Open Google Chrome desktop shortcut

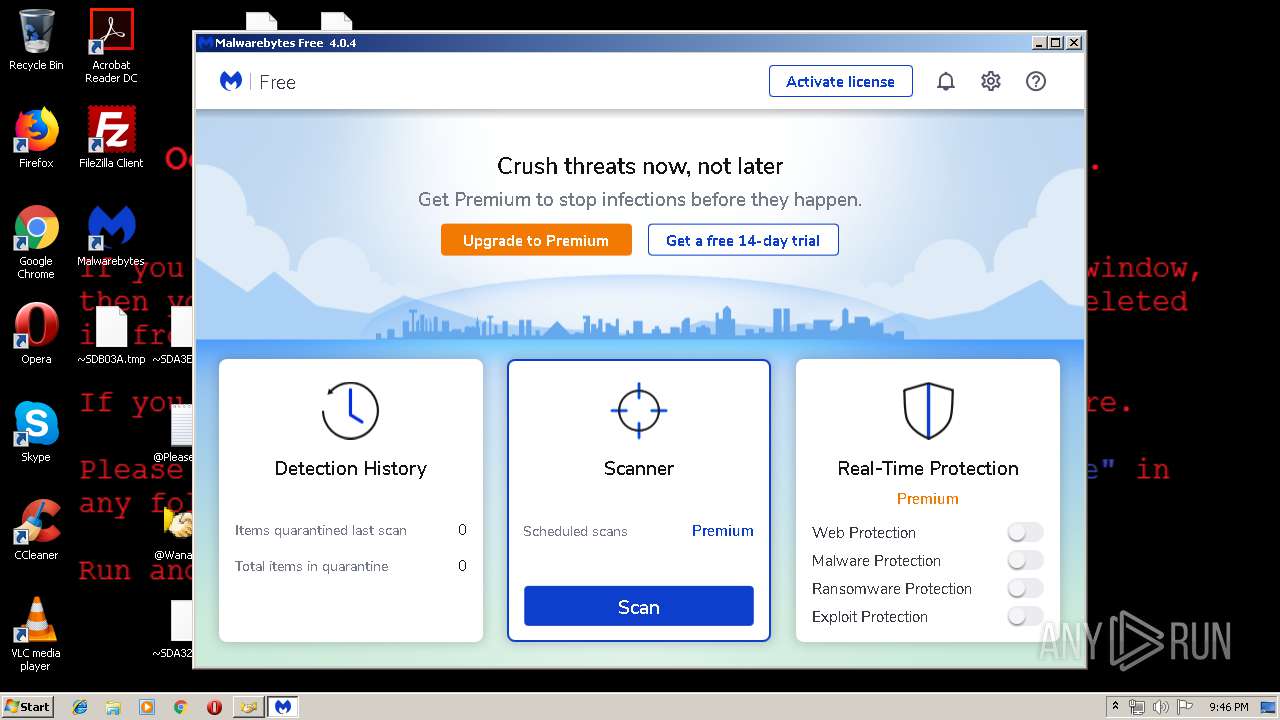pyautogui.click(x=36, y=242)
